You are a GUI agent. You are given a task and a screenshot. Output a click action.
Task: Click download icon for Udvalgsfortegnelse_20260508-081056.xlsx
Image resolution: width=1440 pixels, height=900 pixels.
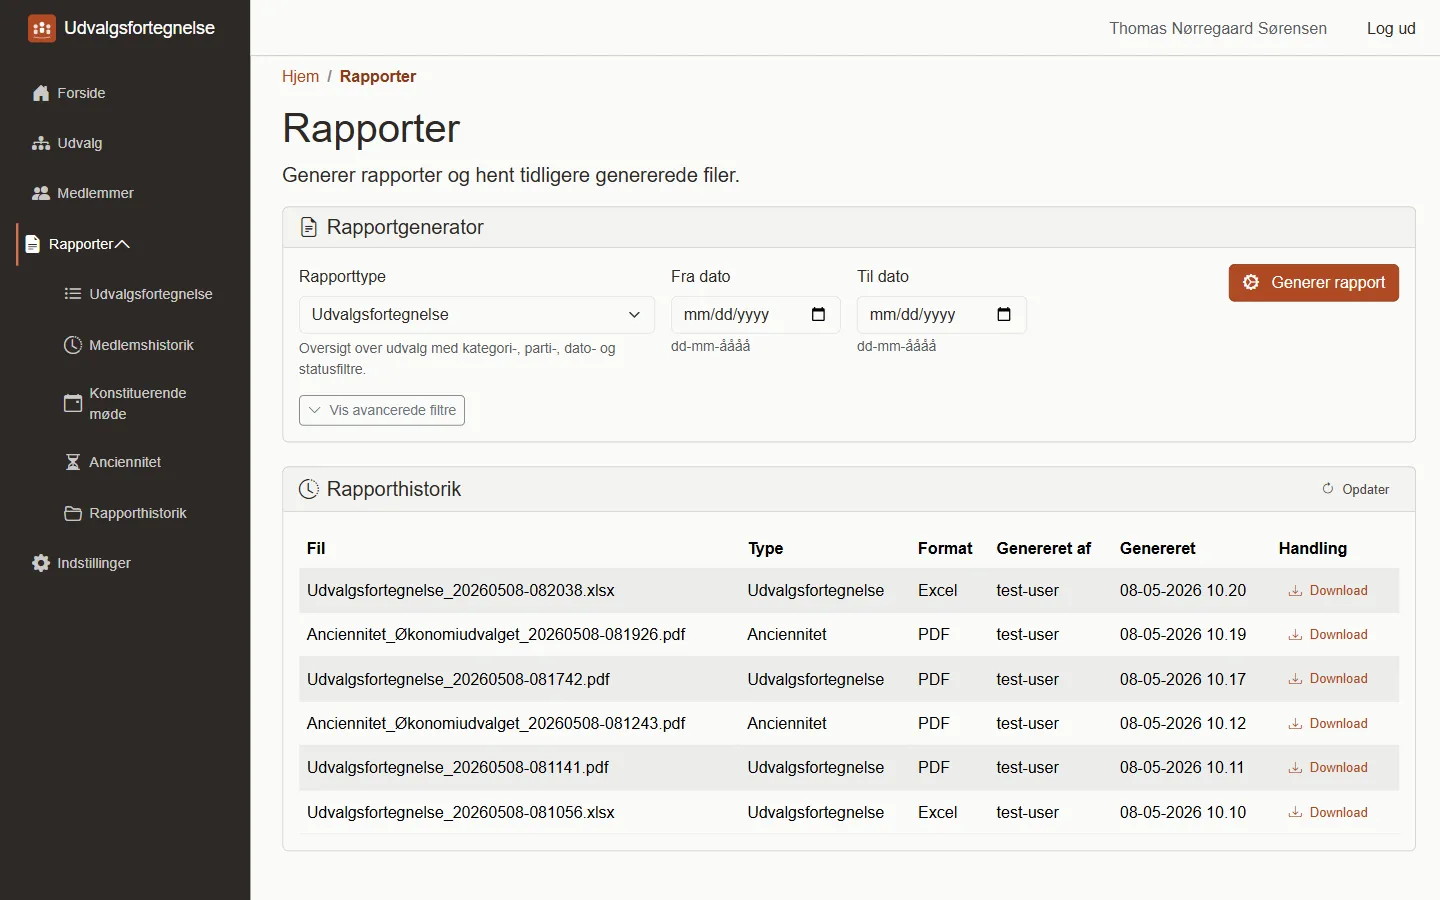(1295, 813)
